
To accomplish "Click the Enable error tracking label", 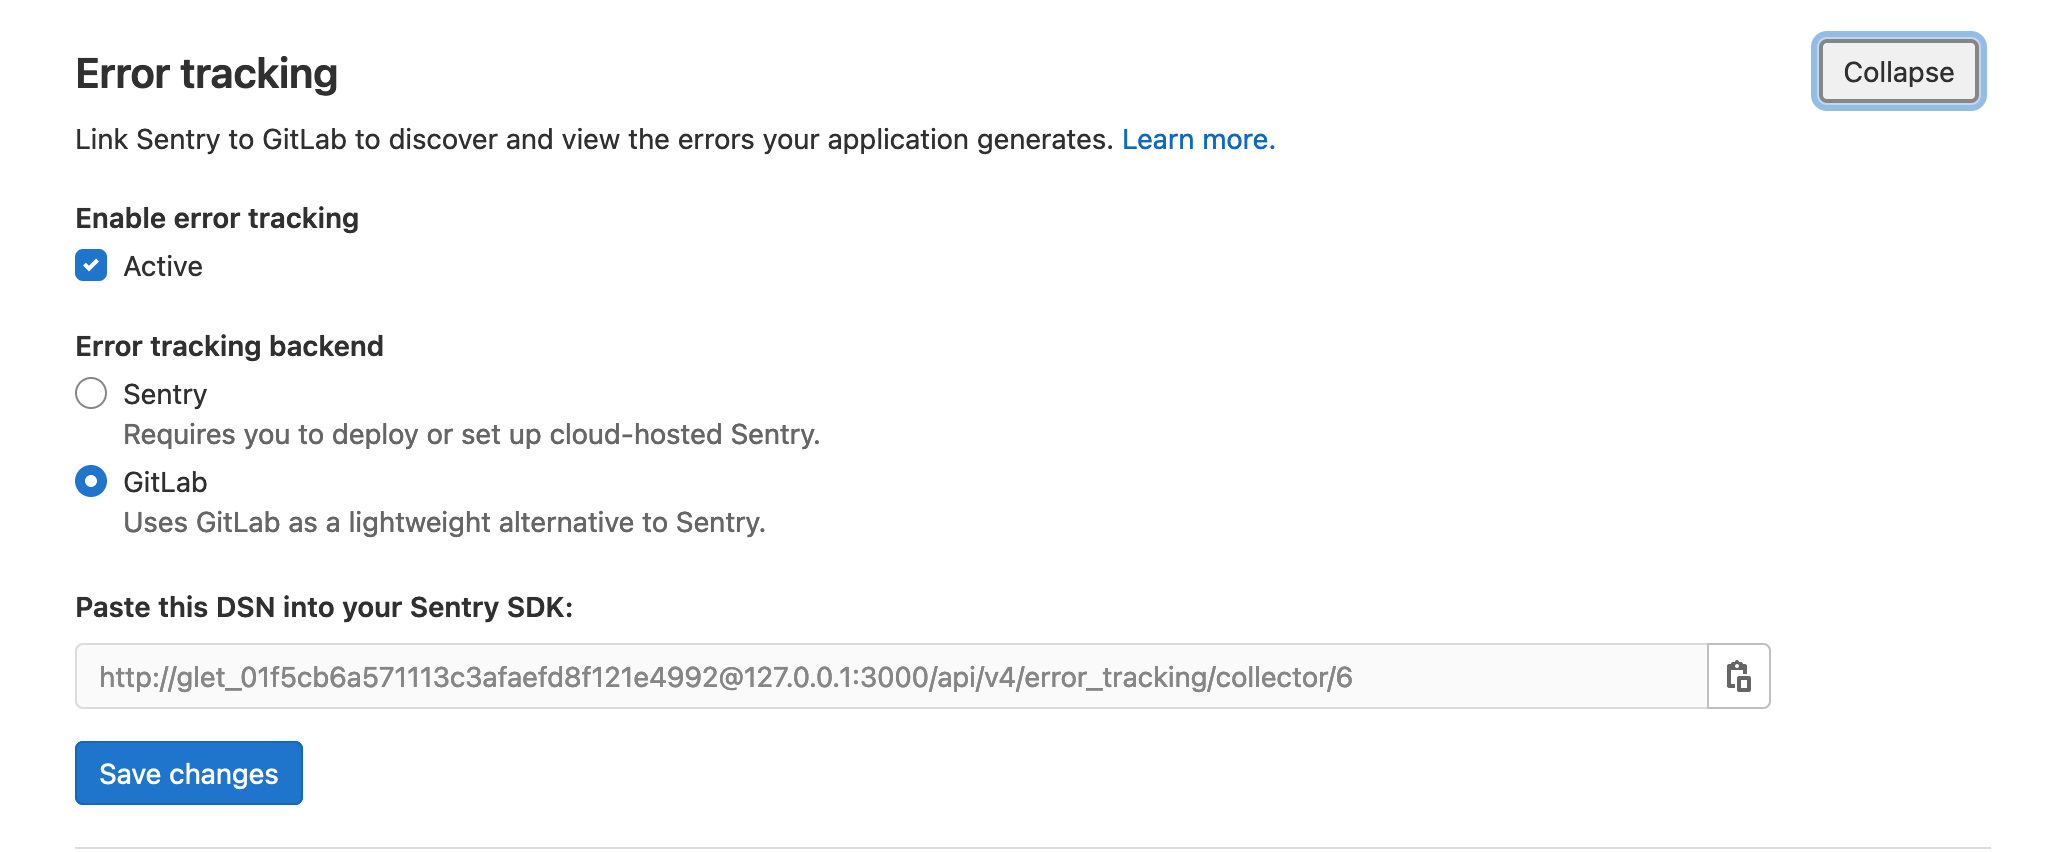I will tap(217, 218).
